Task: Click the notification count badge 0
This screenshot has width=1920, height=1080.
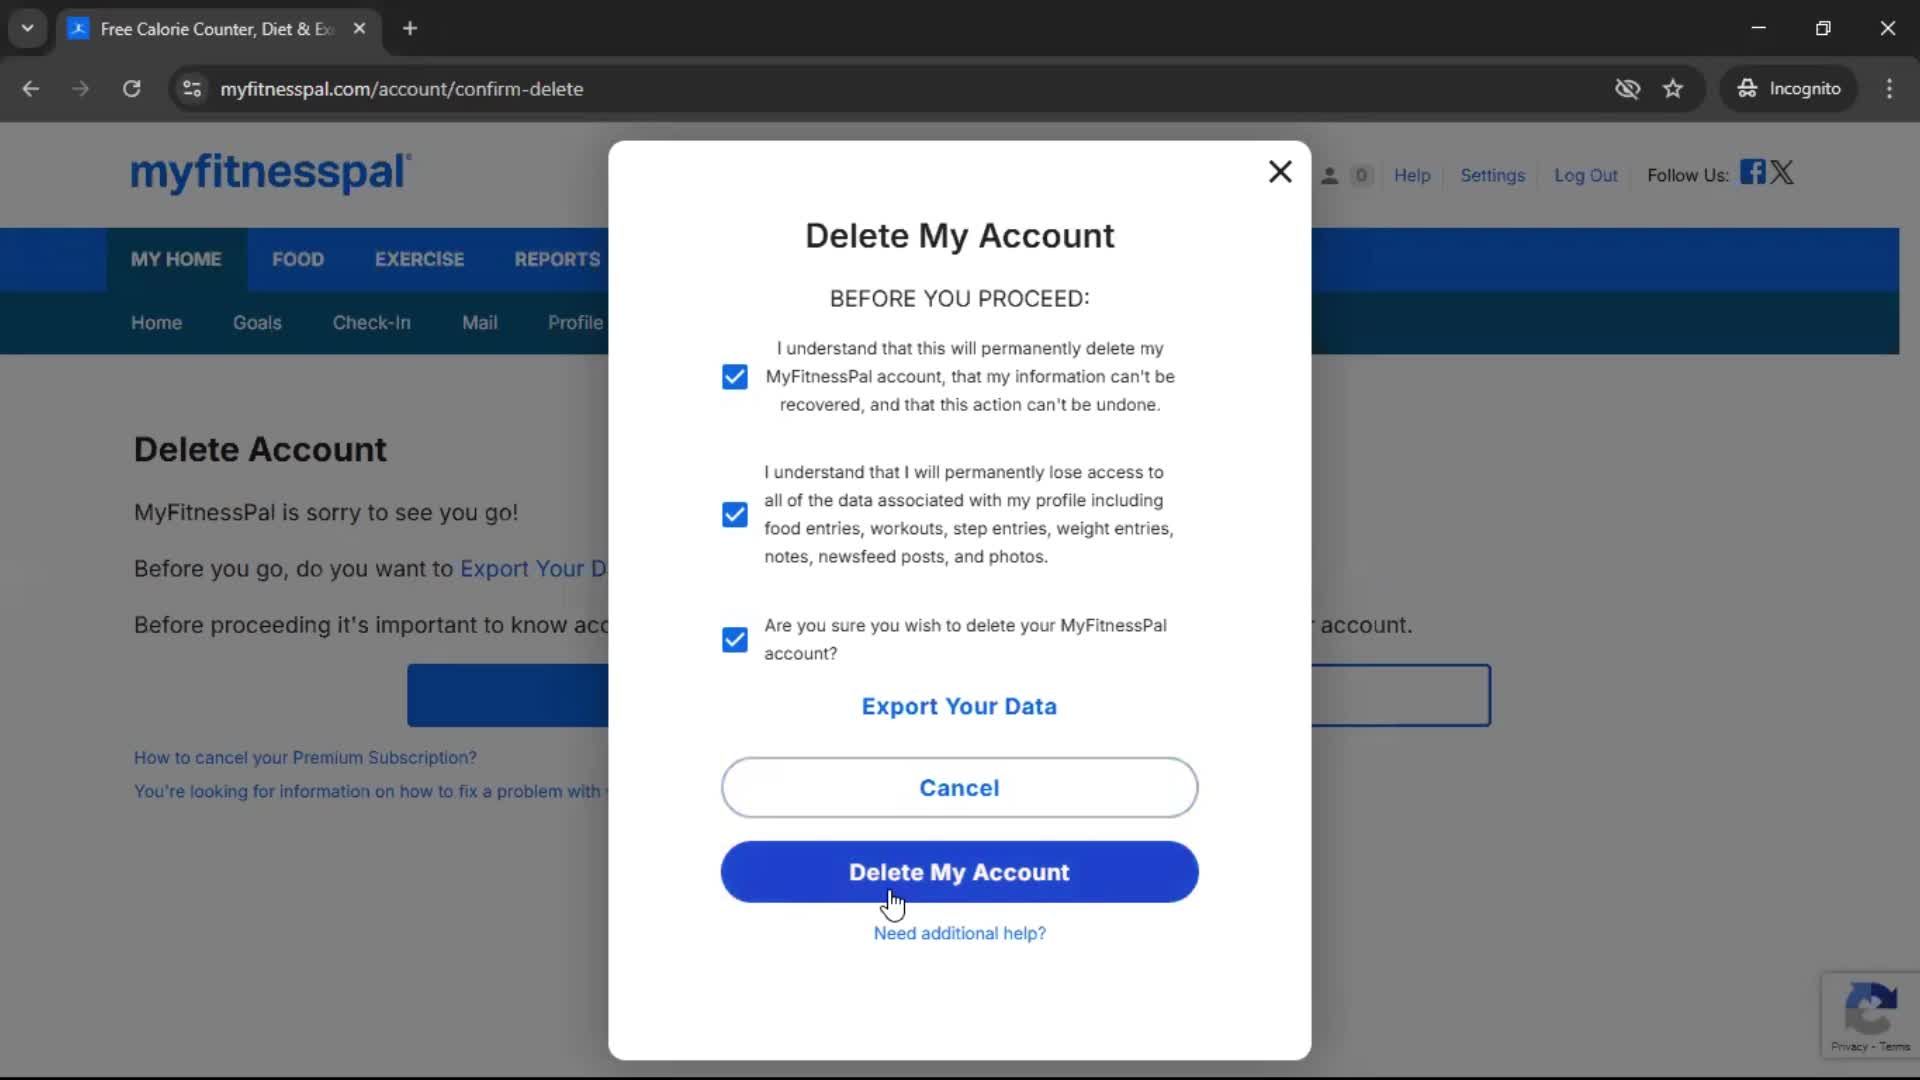Action: [x=1361, y=176]
